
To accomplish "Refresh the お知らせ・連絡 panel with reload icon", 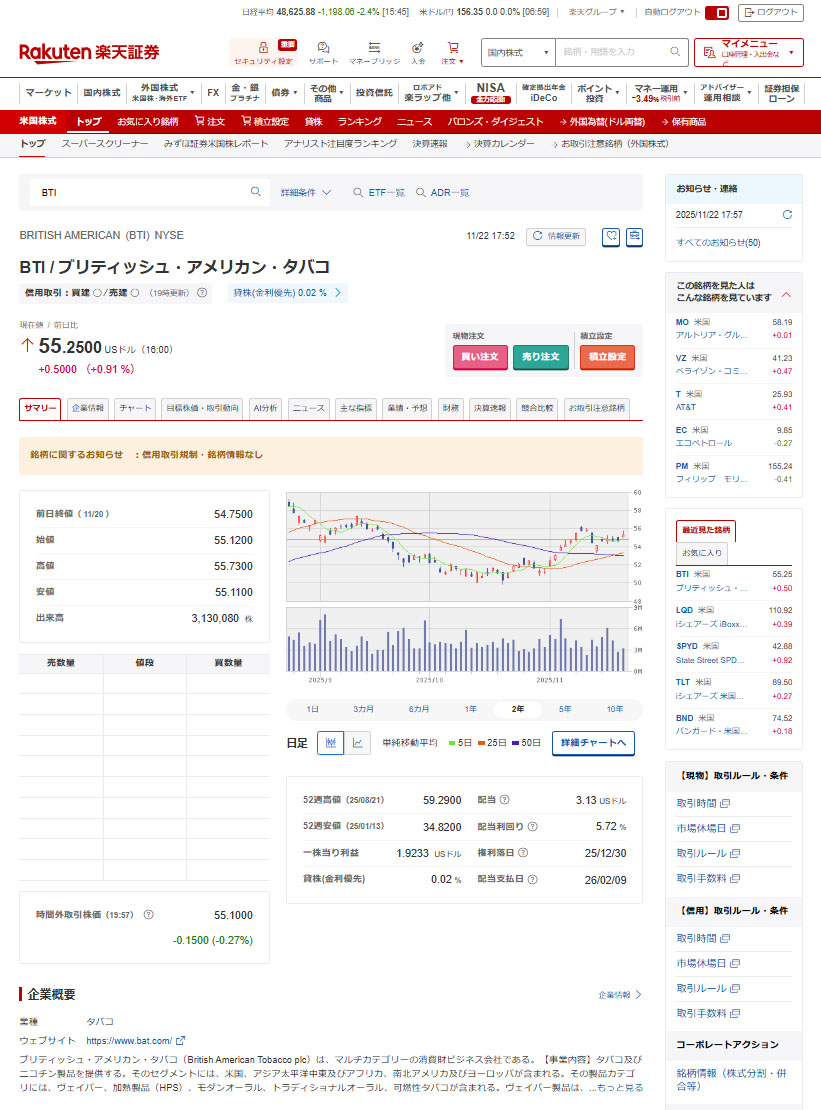I will coord(787,215).
